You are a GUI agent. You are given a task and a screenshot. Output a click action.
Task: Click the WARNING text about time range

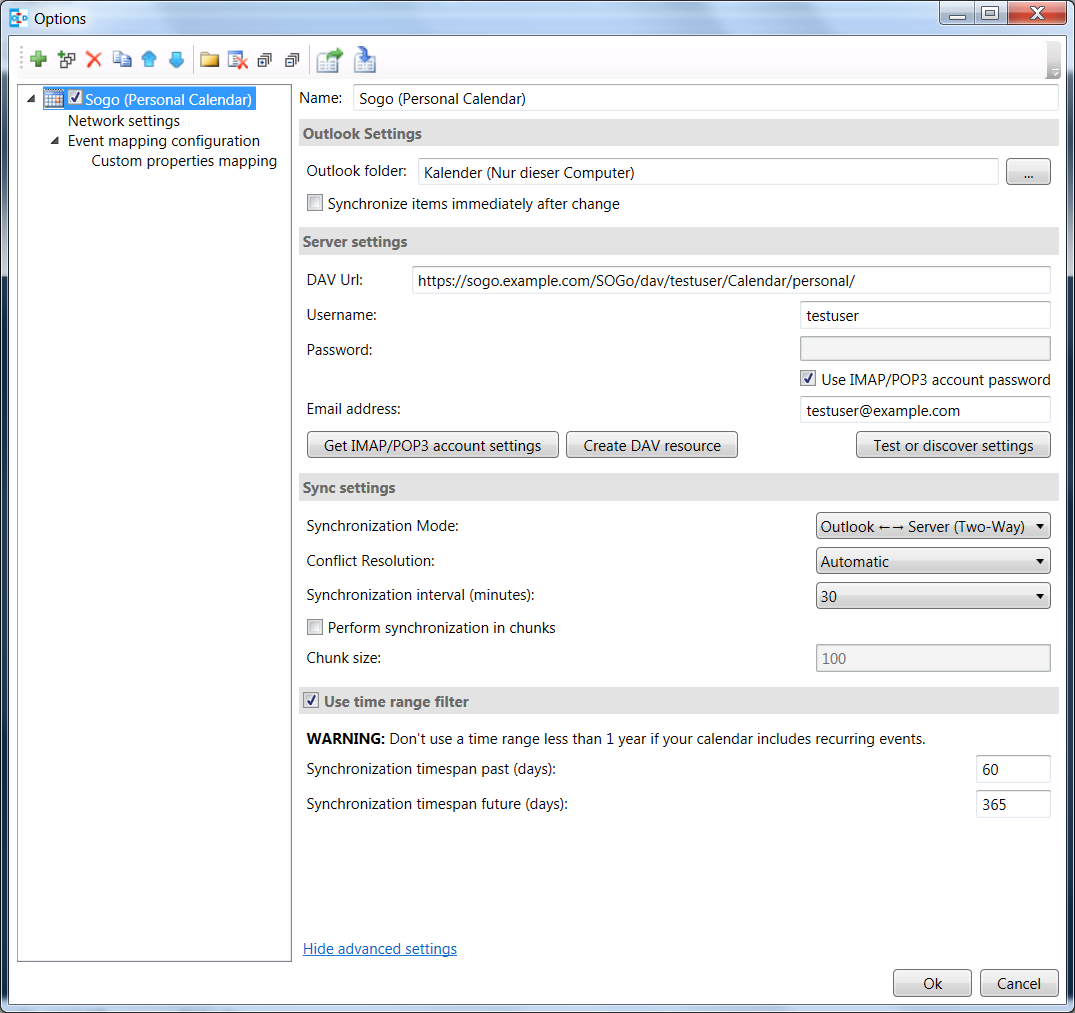tap(616, 739)
